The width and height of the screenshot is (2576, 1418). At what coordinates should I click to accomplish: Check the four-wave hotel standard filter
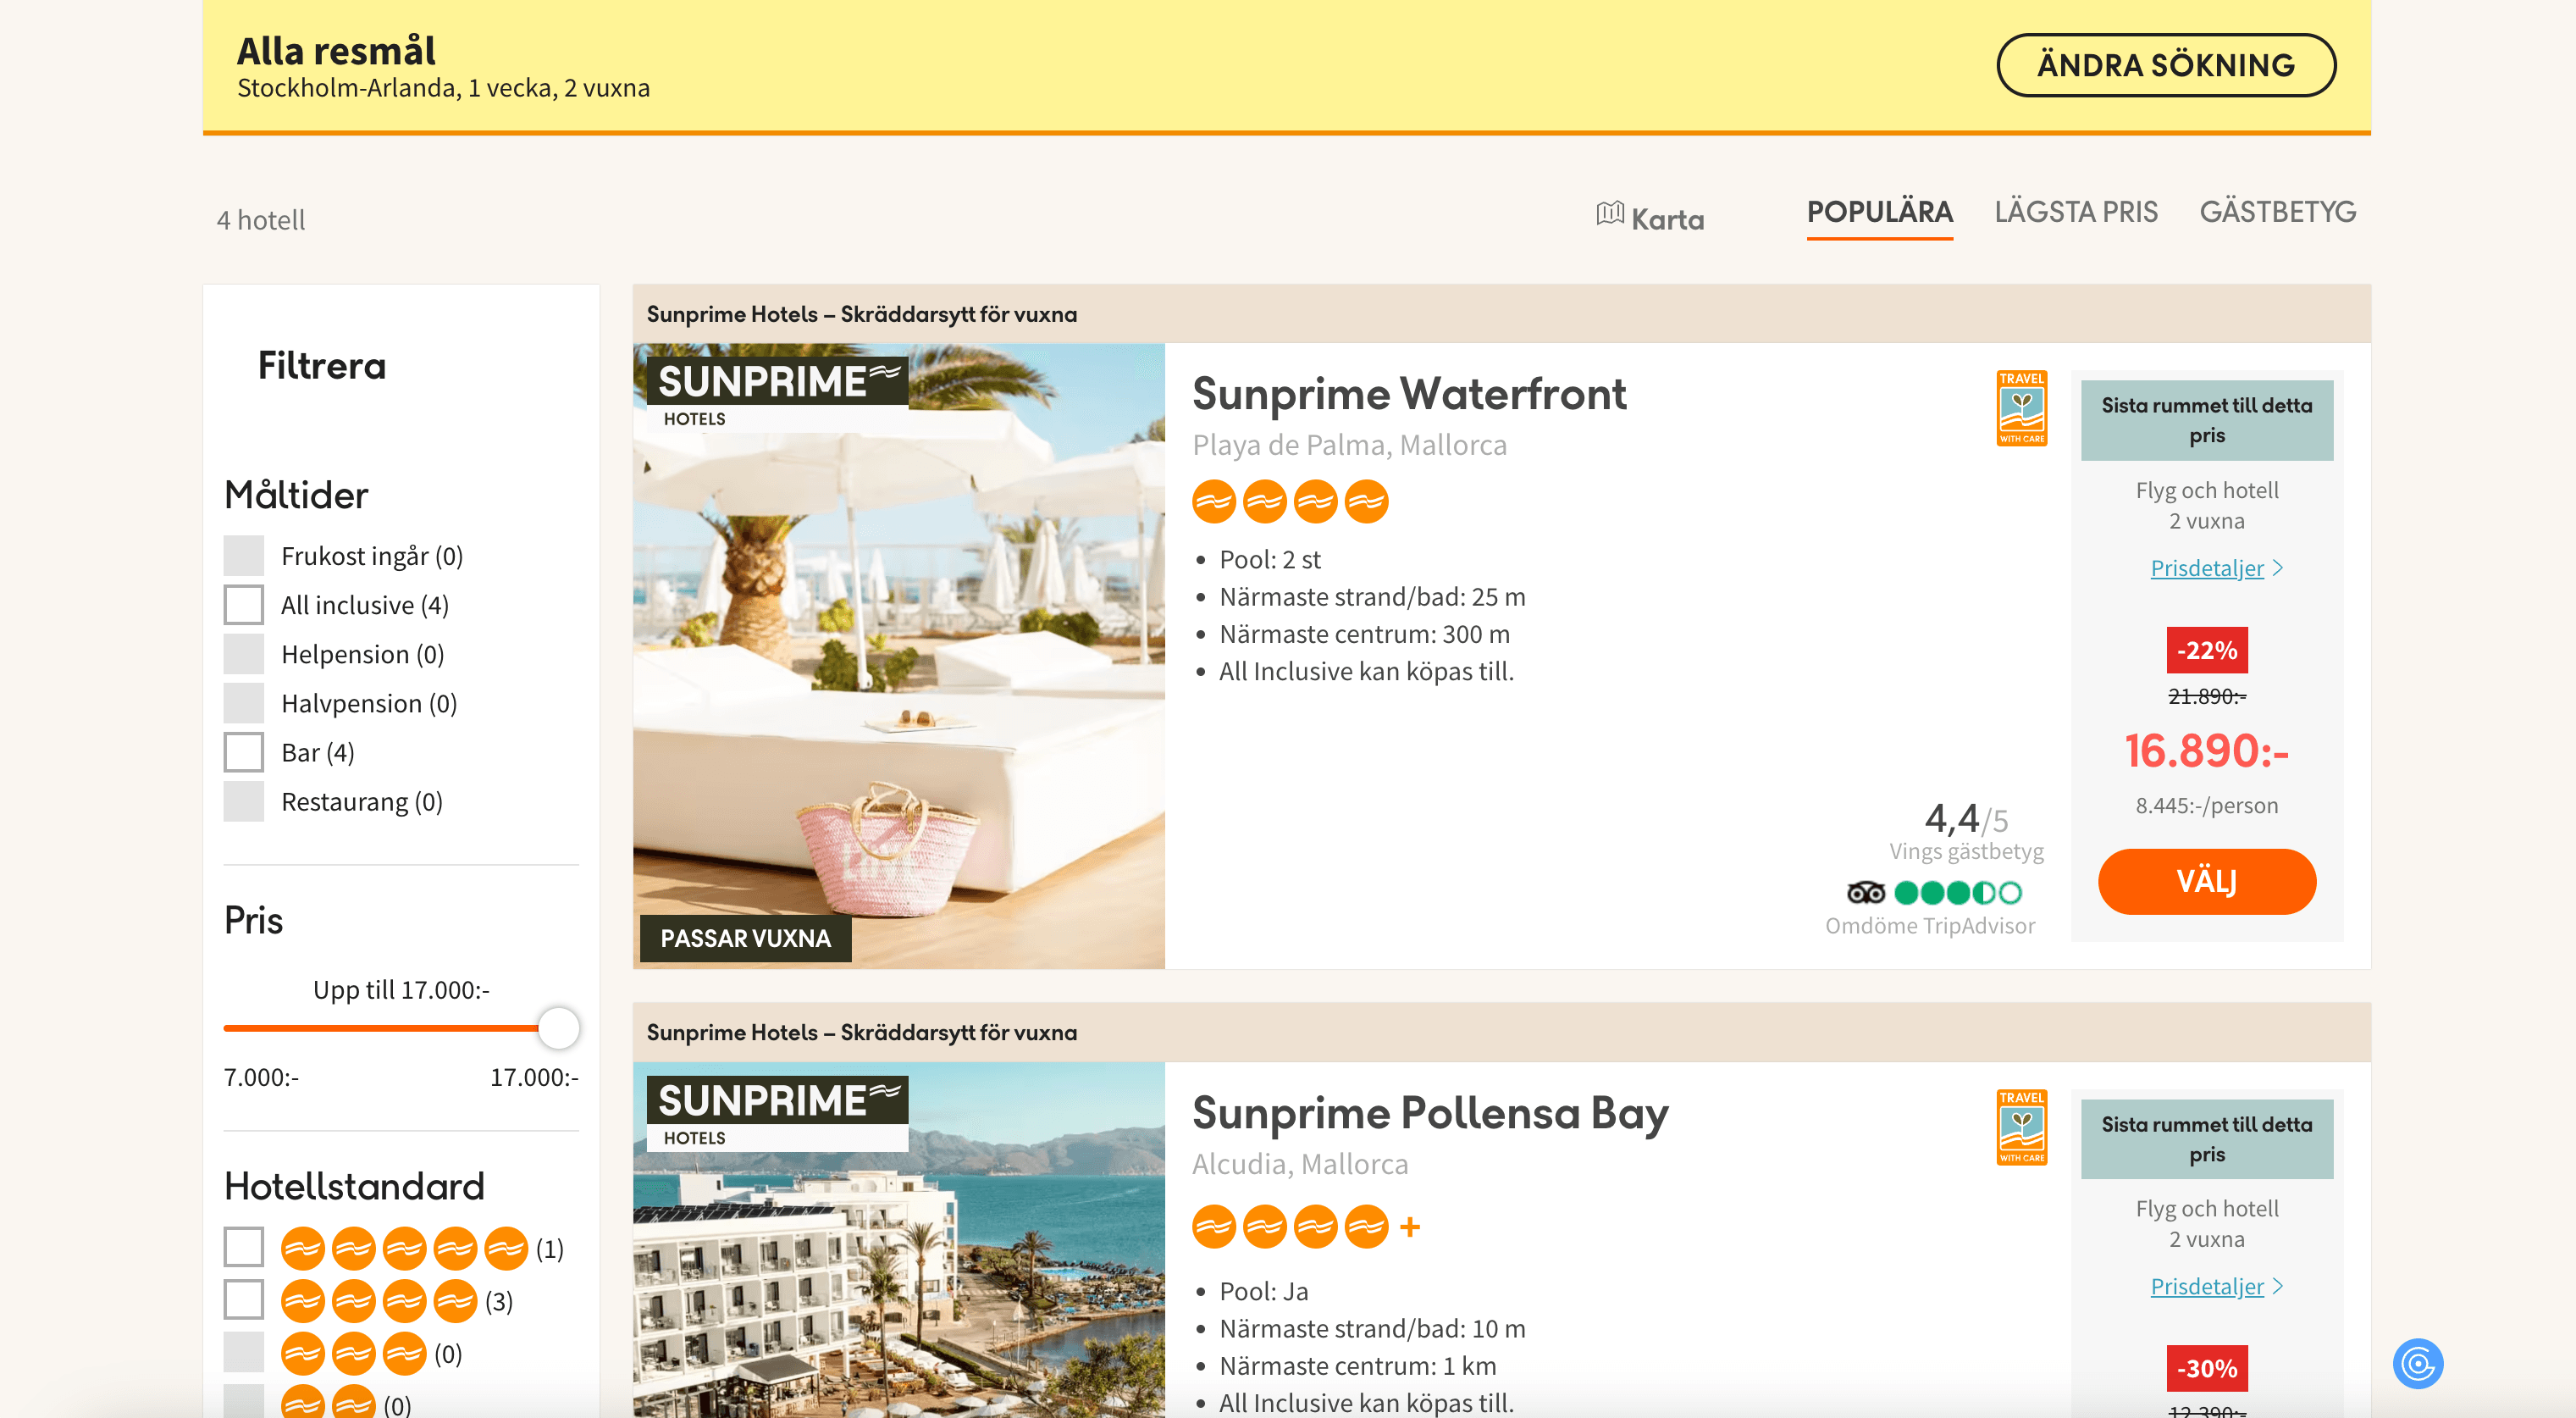coord(244,1300)
